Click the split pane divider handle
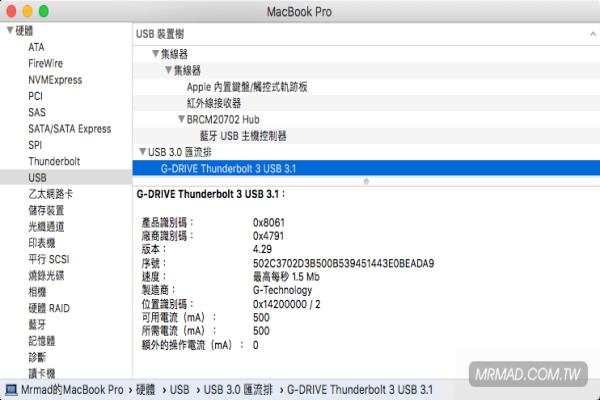Screen dimensions: 600x400 point(366,181)
